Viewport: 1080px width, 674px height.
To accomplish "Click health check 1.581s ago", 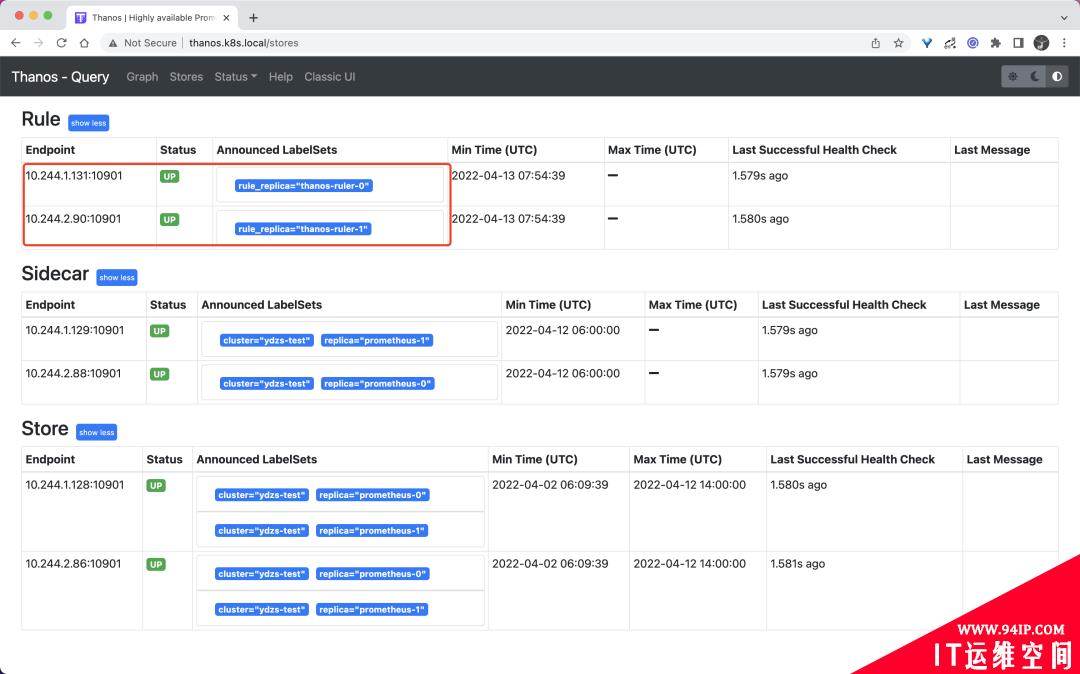I will click(798, 563).
